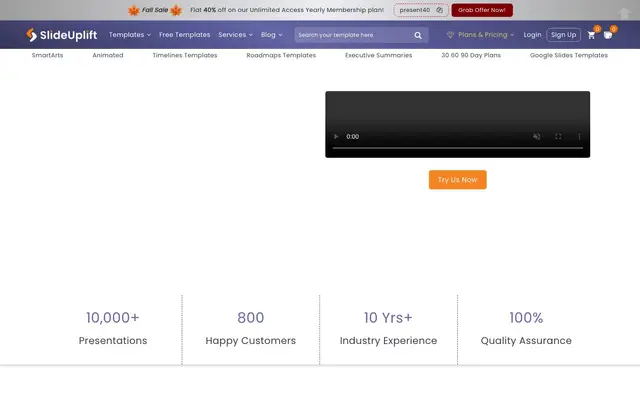Expand the Templates dropdown
The width and height of the screenshot is (640, 400).
130,35
